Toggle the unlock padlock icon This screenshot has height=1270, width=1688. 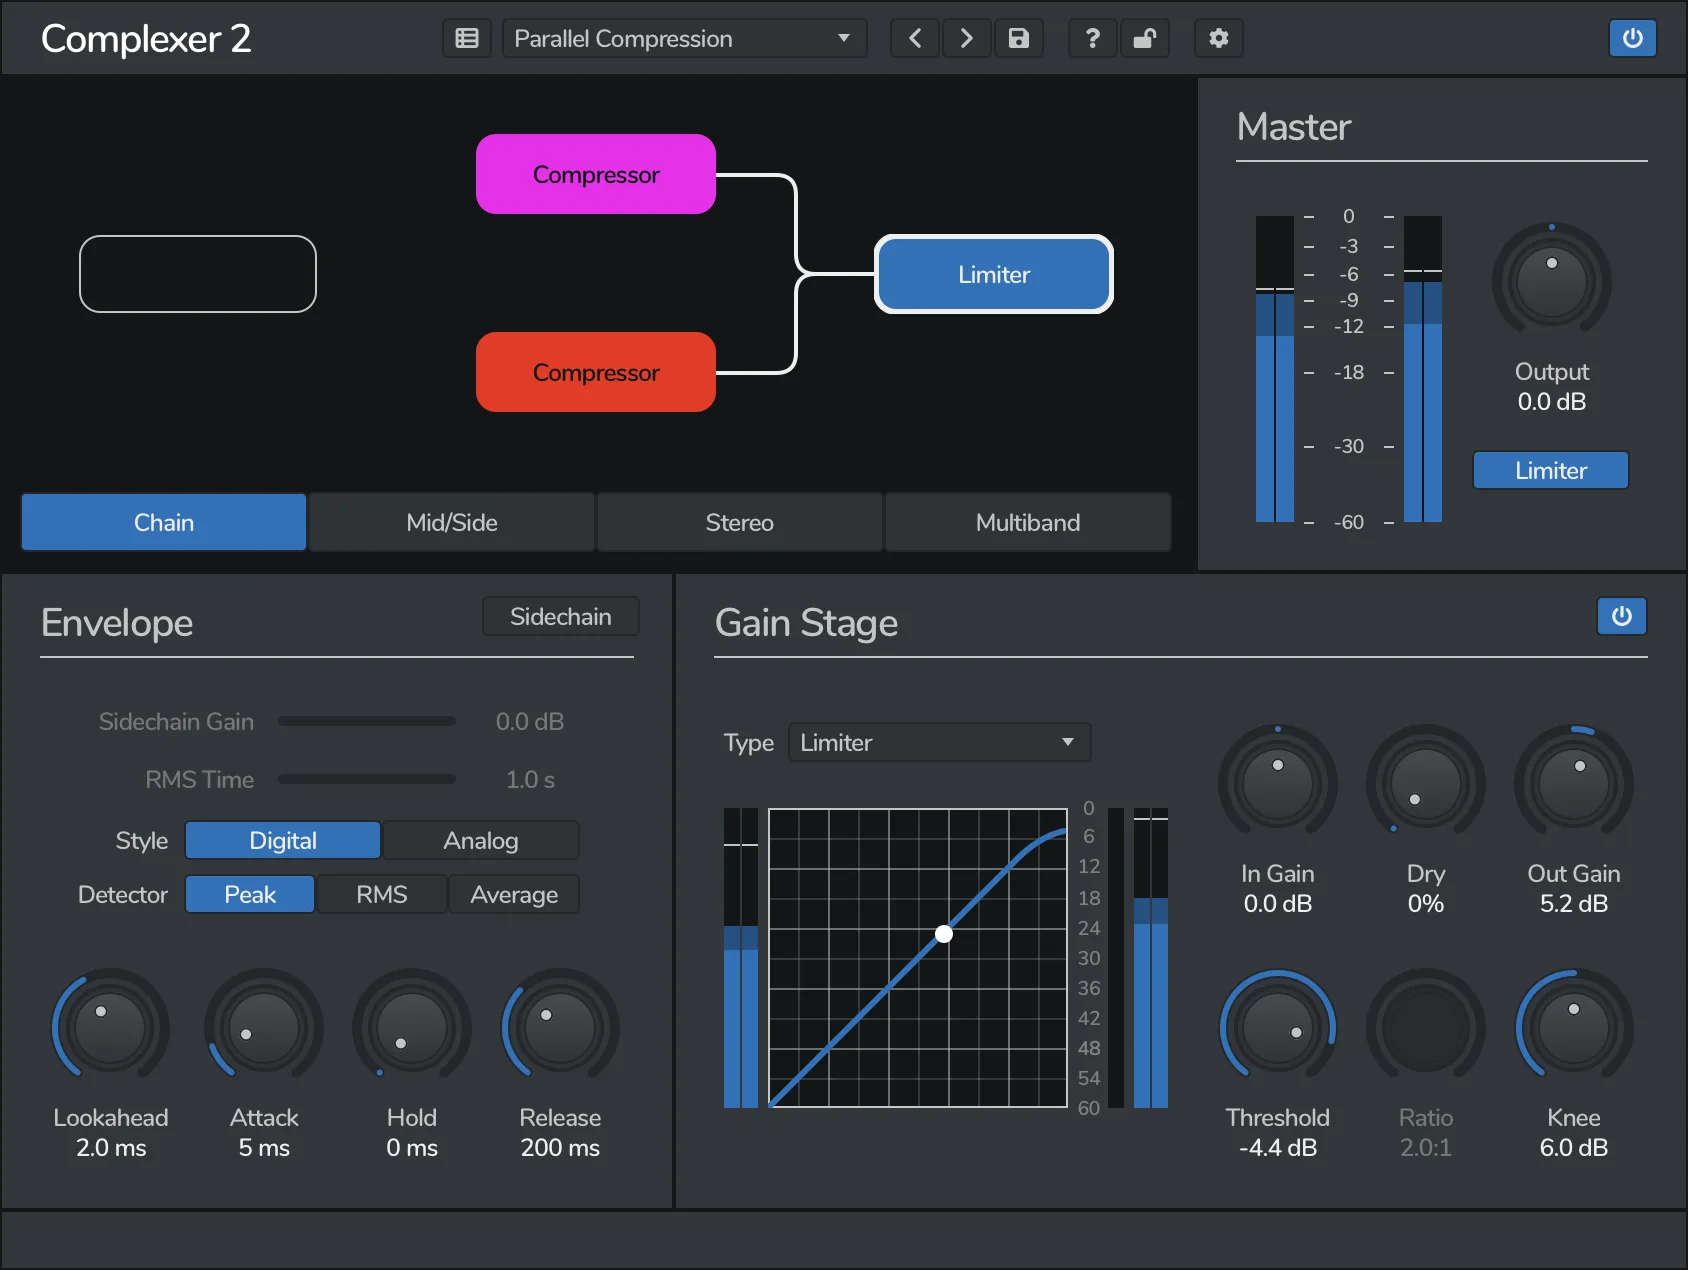pos(1145,38)
